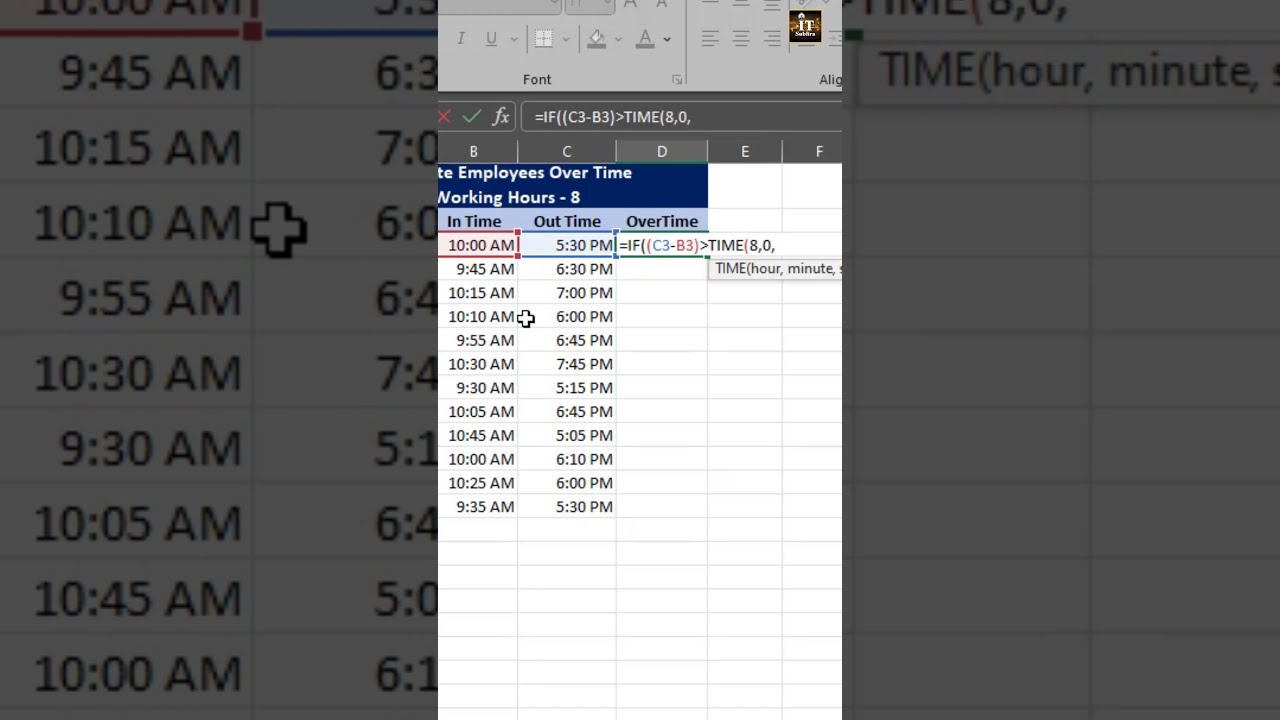Click the TIME function tooltip name
The image size is (1280, 720).
[732, 268]
